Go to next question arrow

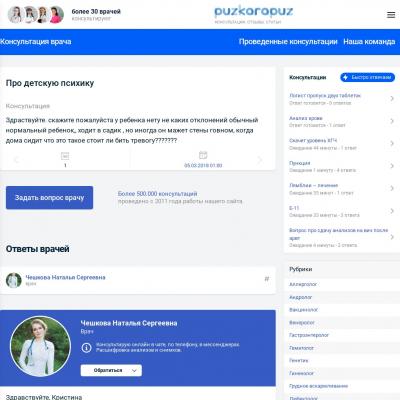pos(260,160)
